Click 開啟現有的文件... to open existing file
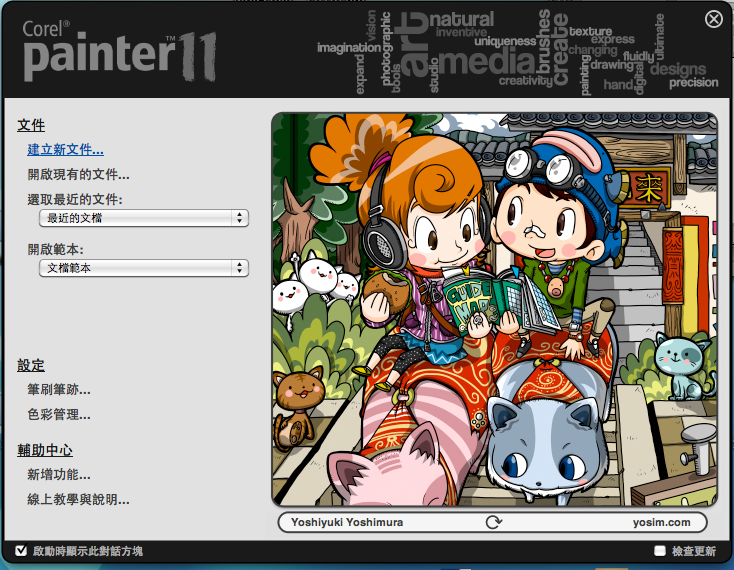The width and height of the screenshot is (734, 570). [x=78, y=175]
